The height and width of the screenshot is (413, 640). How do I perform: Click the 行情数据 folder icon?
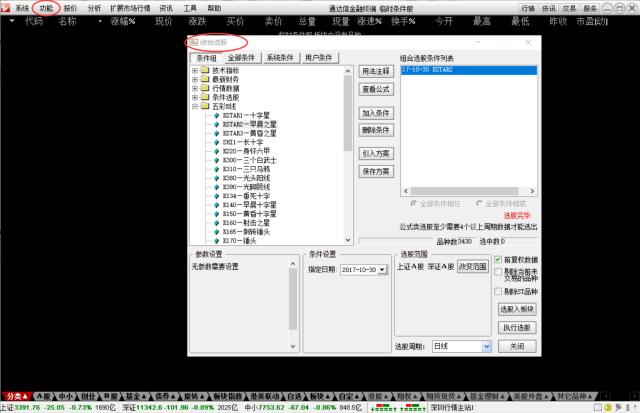[205, 88]
